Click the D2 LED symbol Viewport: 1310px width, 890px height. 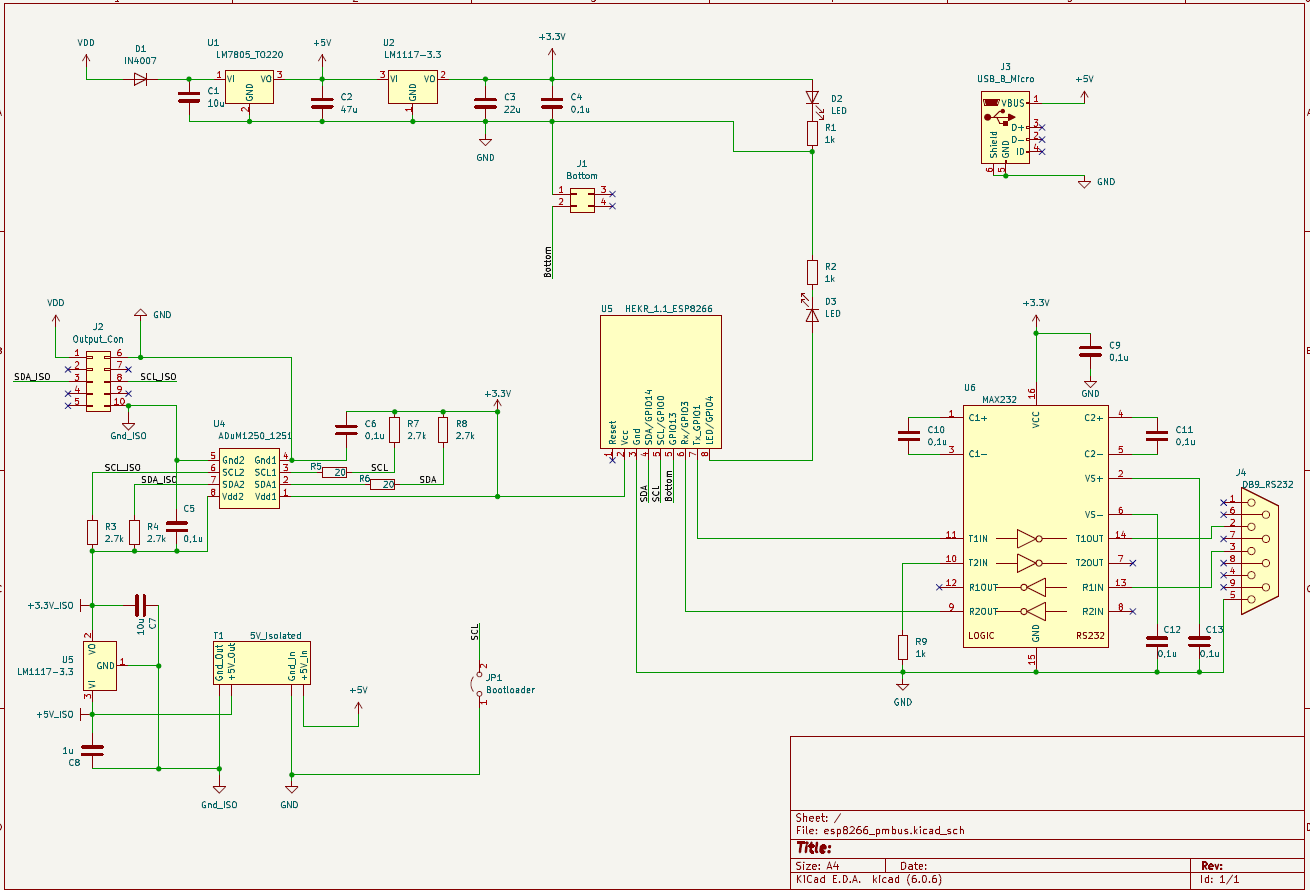click(x=812, y=98)
